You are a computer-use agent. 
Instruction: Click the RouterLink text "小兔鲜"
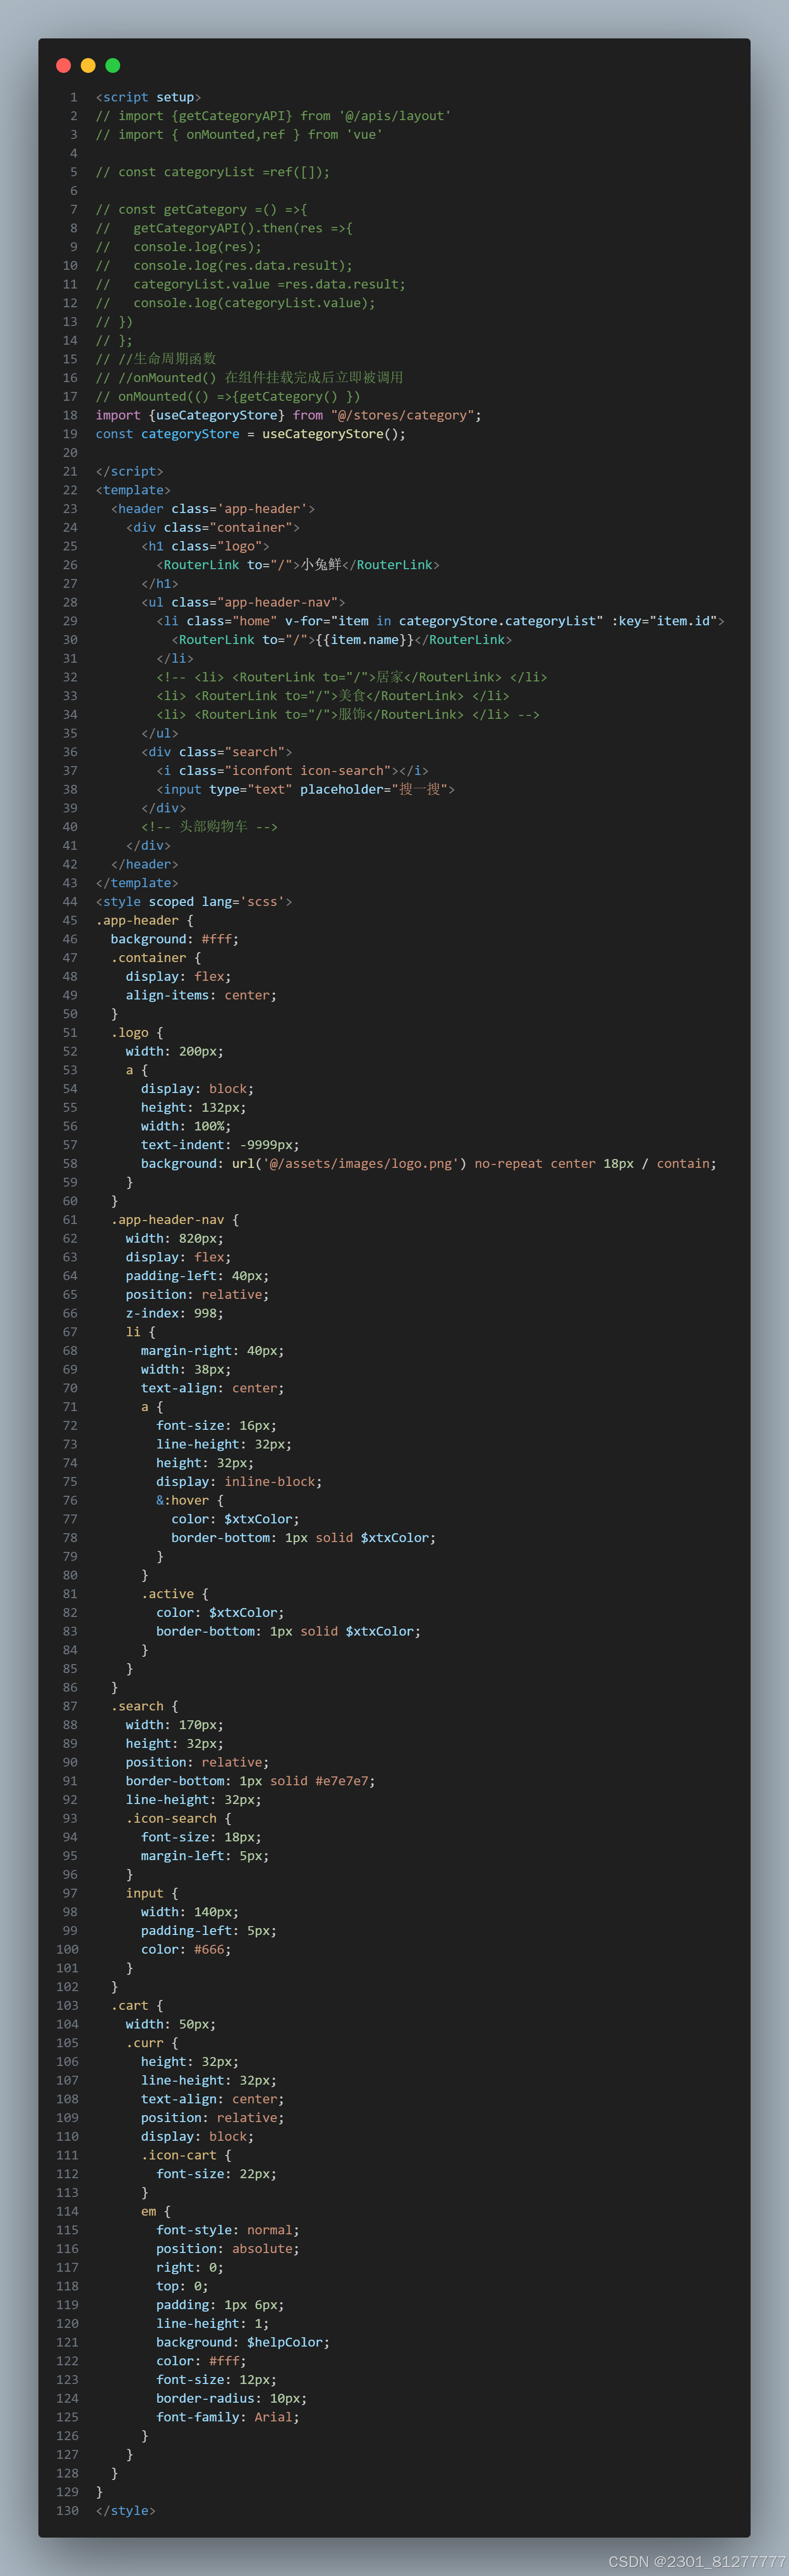coord(321,565)
